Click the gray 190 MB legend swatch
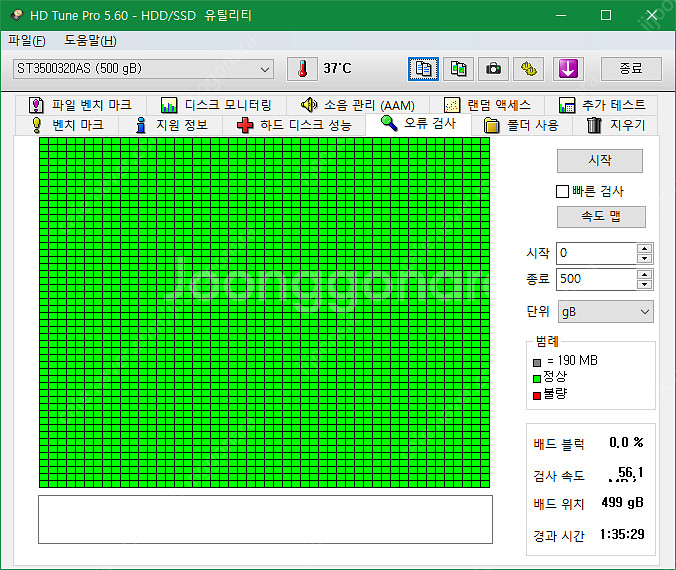 (x=537, y=363)
